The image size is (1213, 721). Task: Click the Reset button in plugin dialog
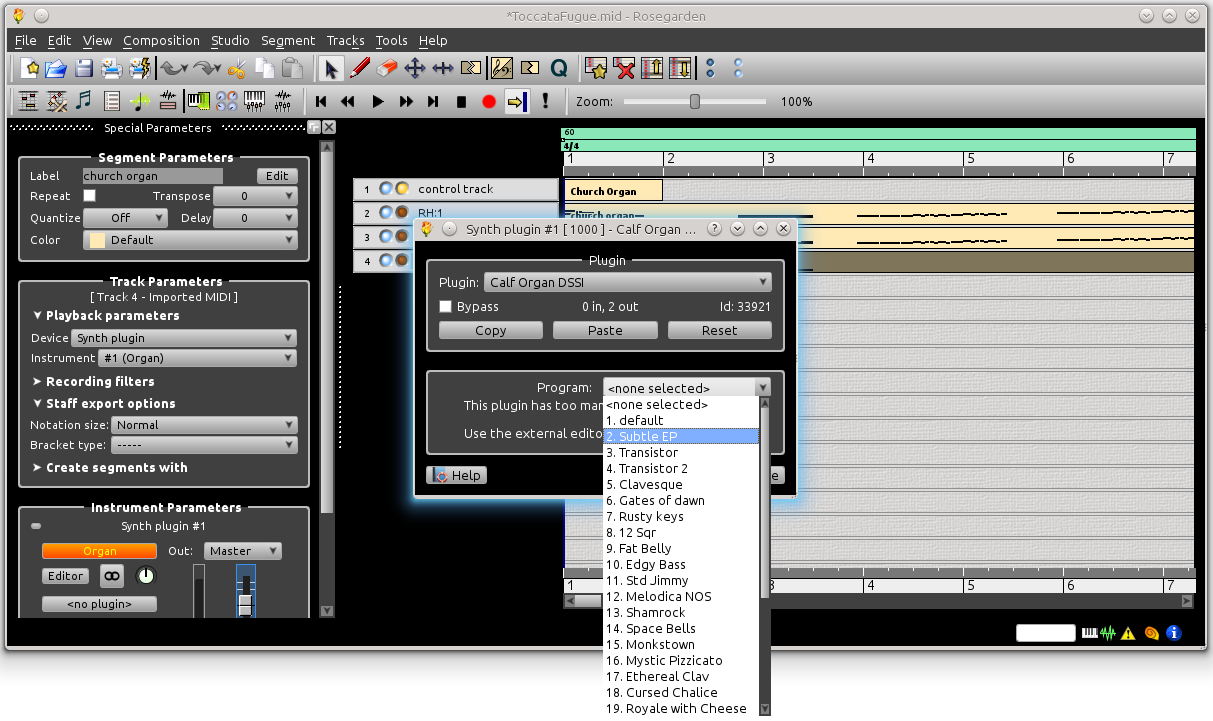[x=719, y=331]
